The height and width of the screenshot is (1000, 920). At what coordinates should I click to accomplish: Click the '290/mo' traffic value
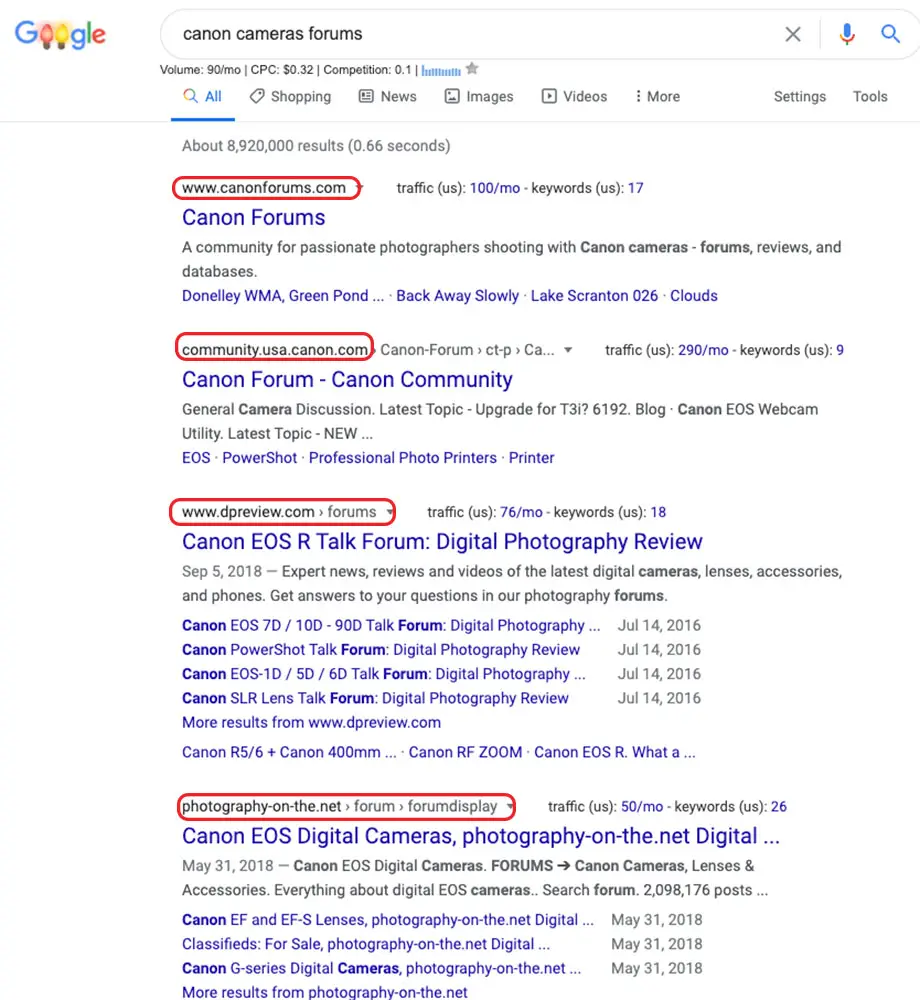click(703, 350)
